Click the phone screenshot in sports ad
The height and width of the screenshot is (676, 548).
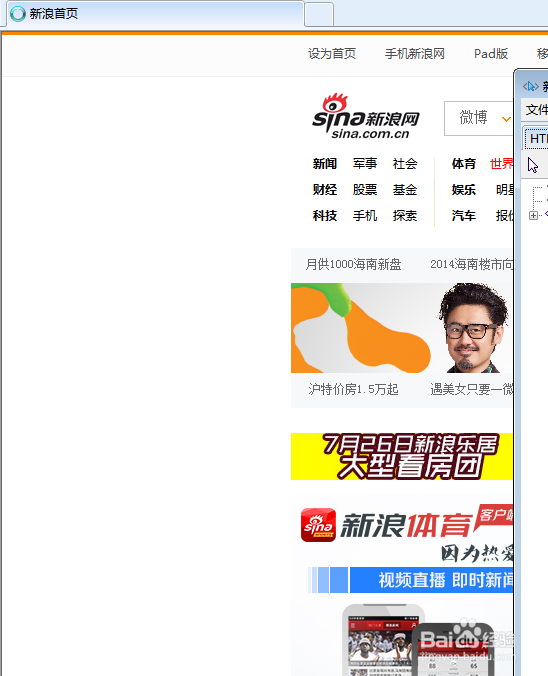click(x=383, y=641)
